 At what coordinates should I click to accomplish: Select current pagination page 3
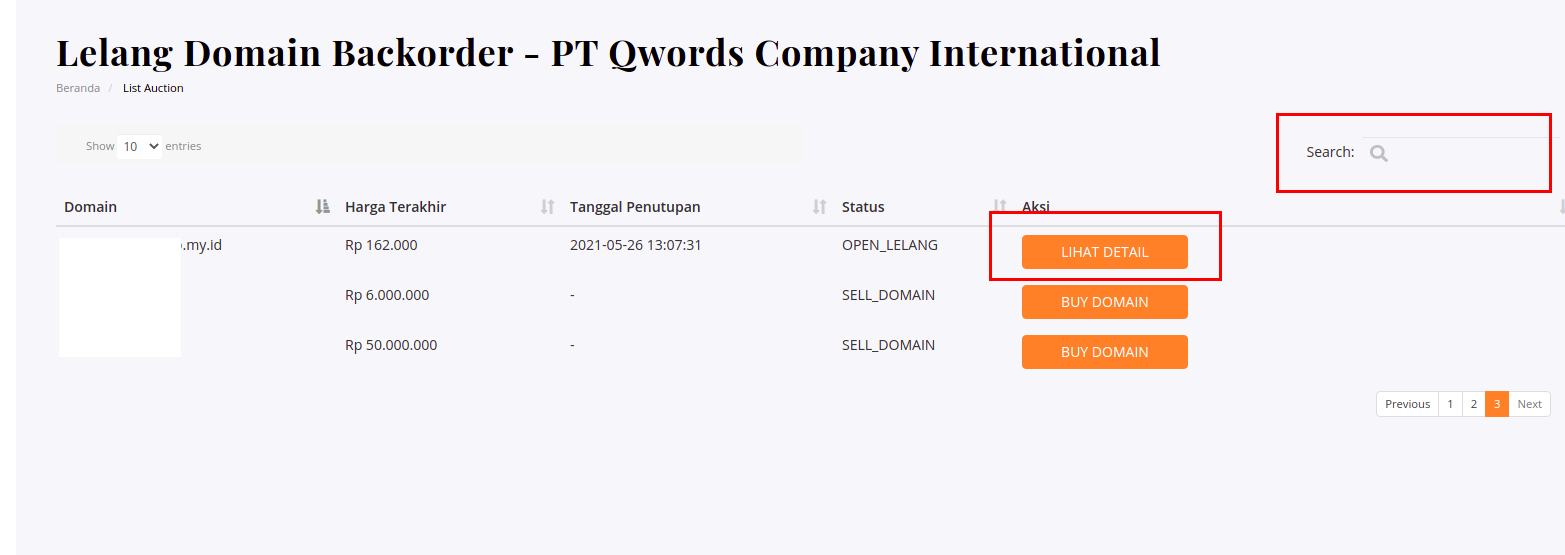click(x=1497, y=404)
